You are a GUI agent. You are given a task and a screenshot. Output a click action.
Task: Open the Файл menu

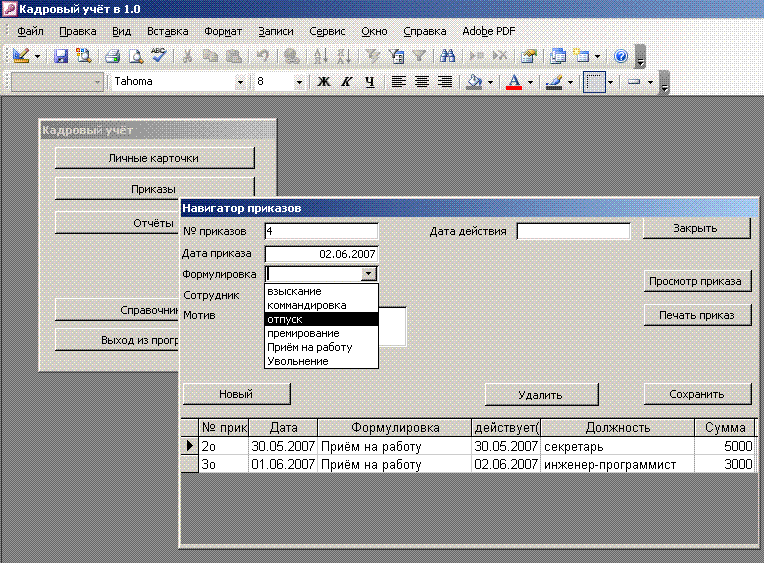(x=30, y=31)
